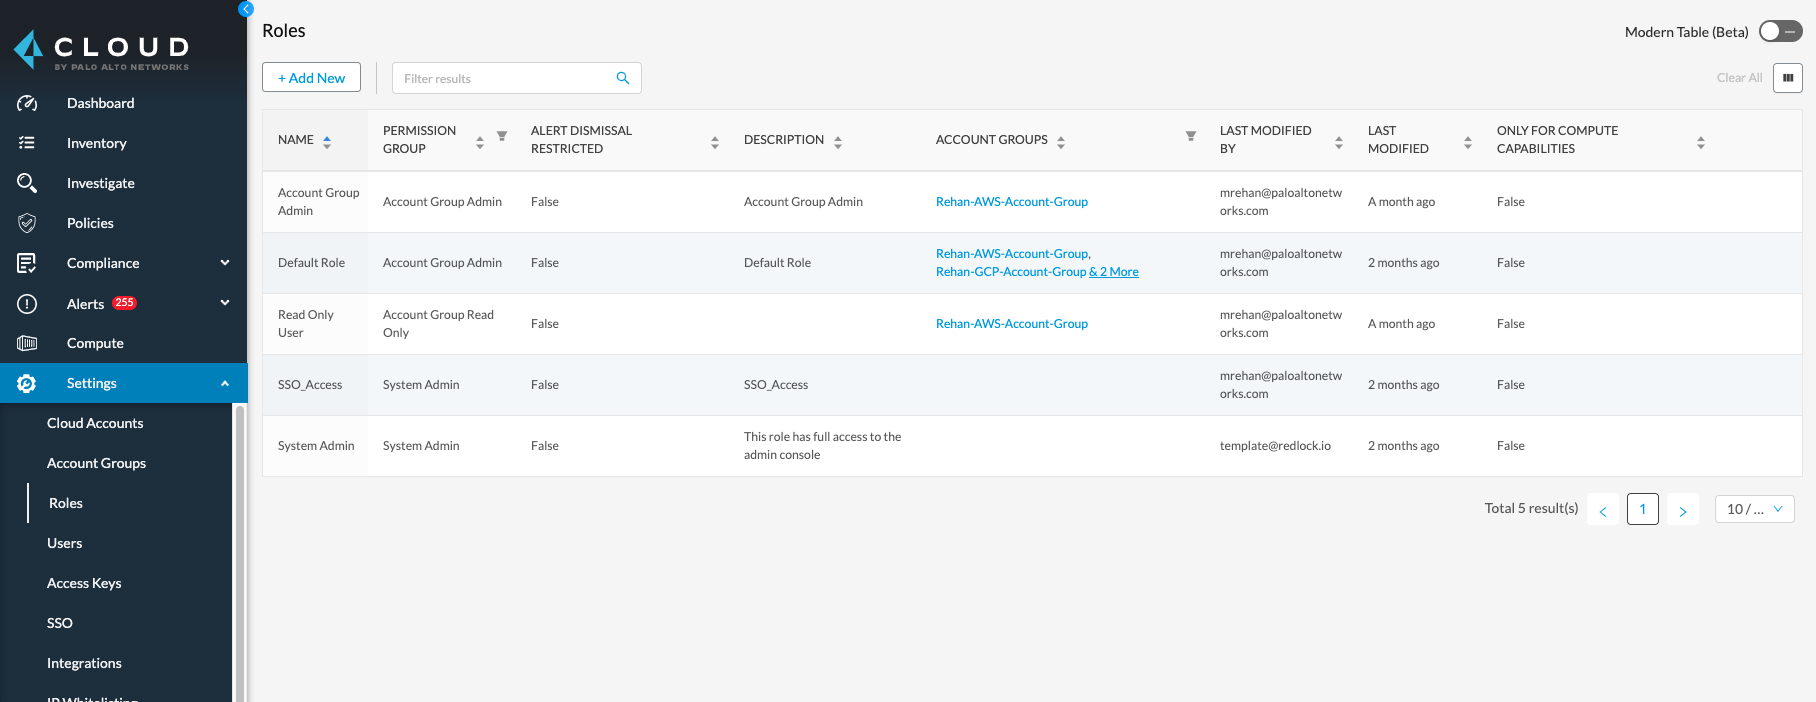Click the search icon in filter box

click(x=623, y=78)
